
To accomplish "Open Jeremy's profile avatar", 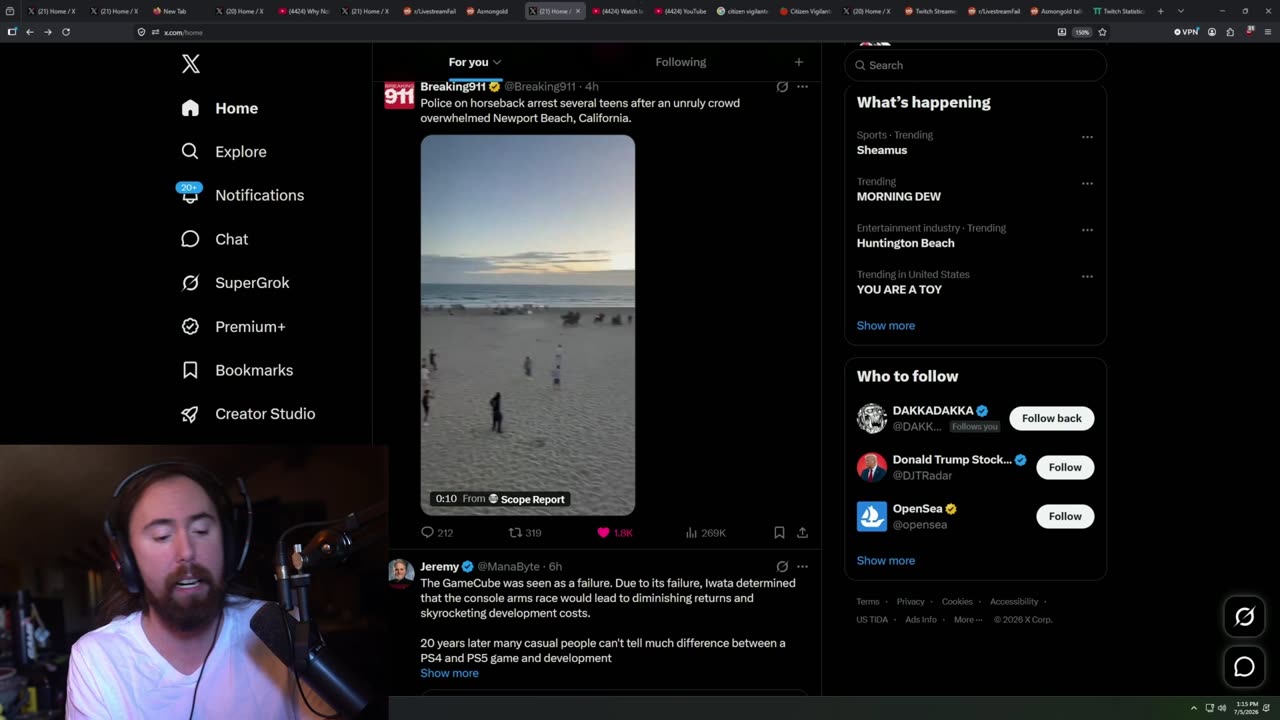I will [400, 573].
